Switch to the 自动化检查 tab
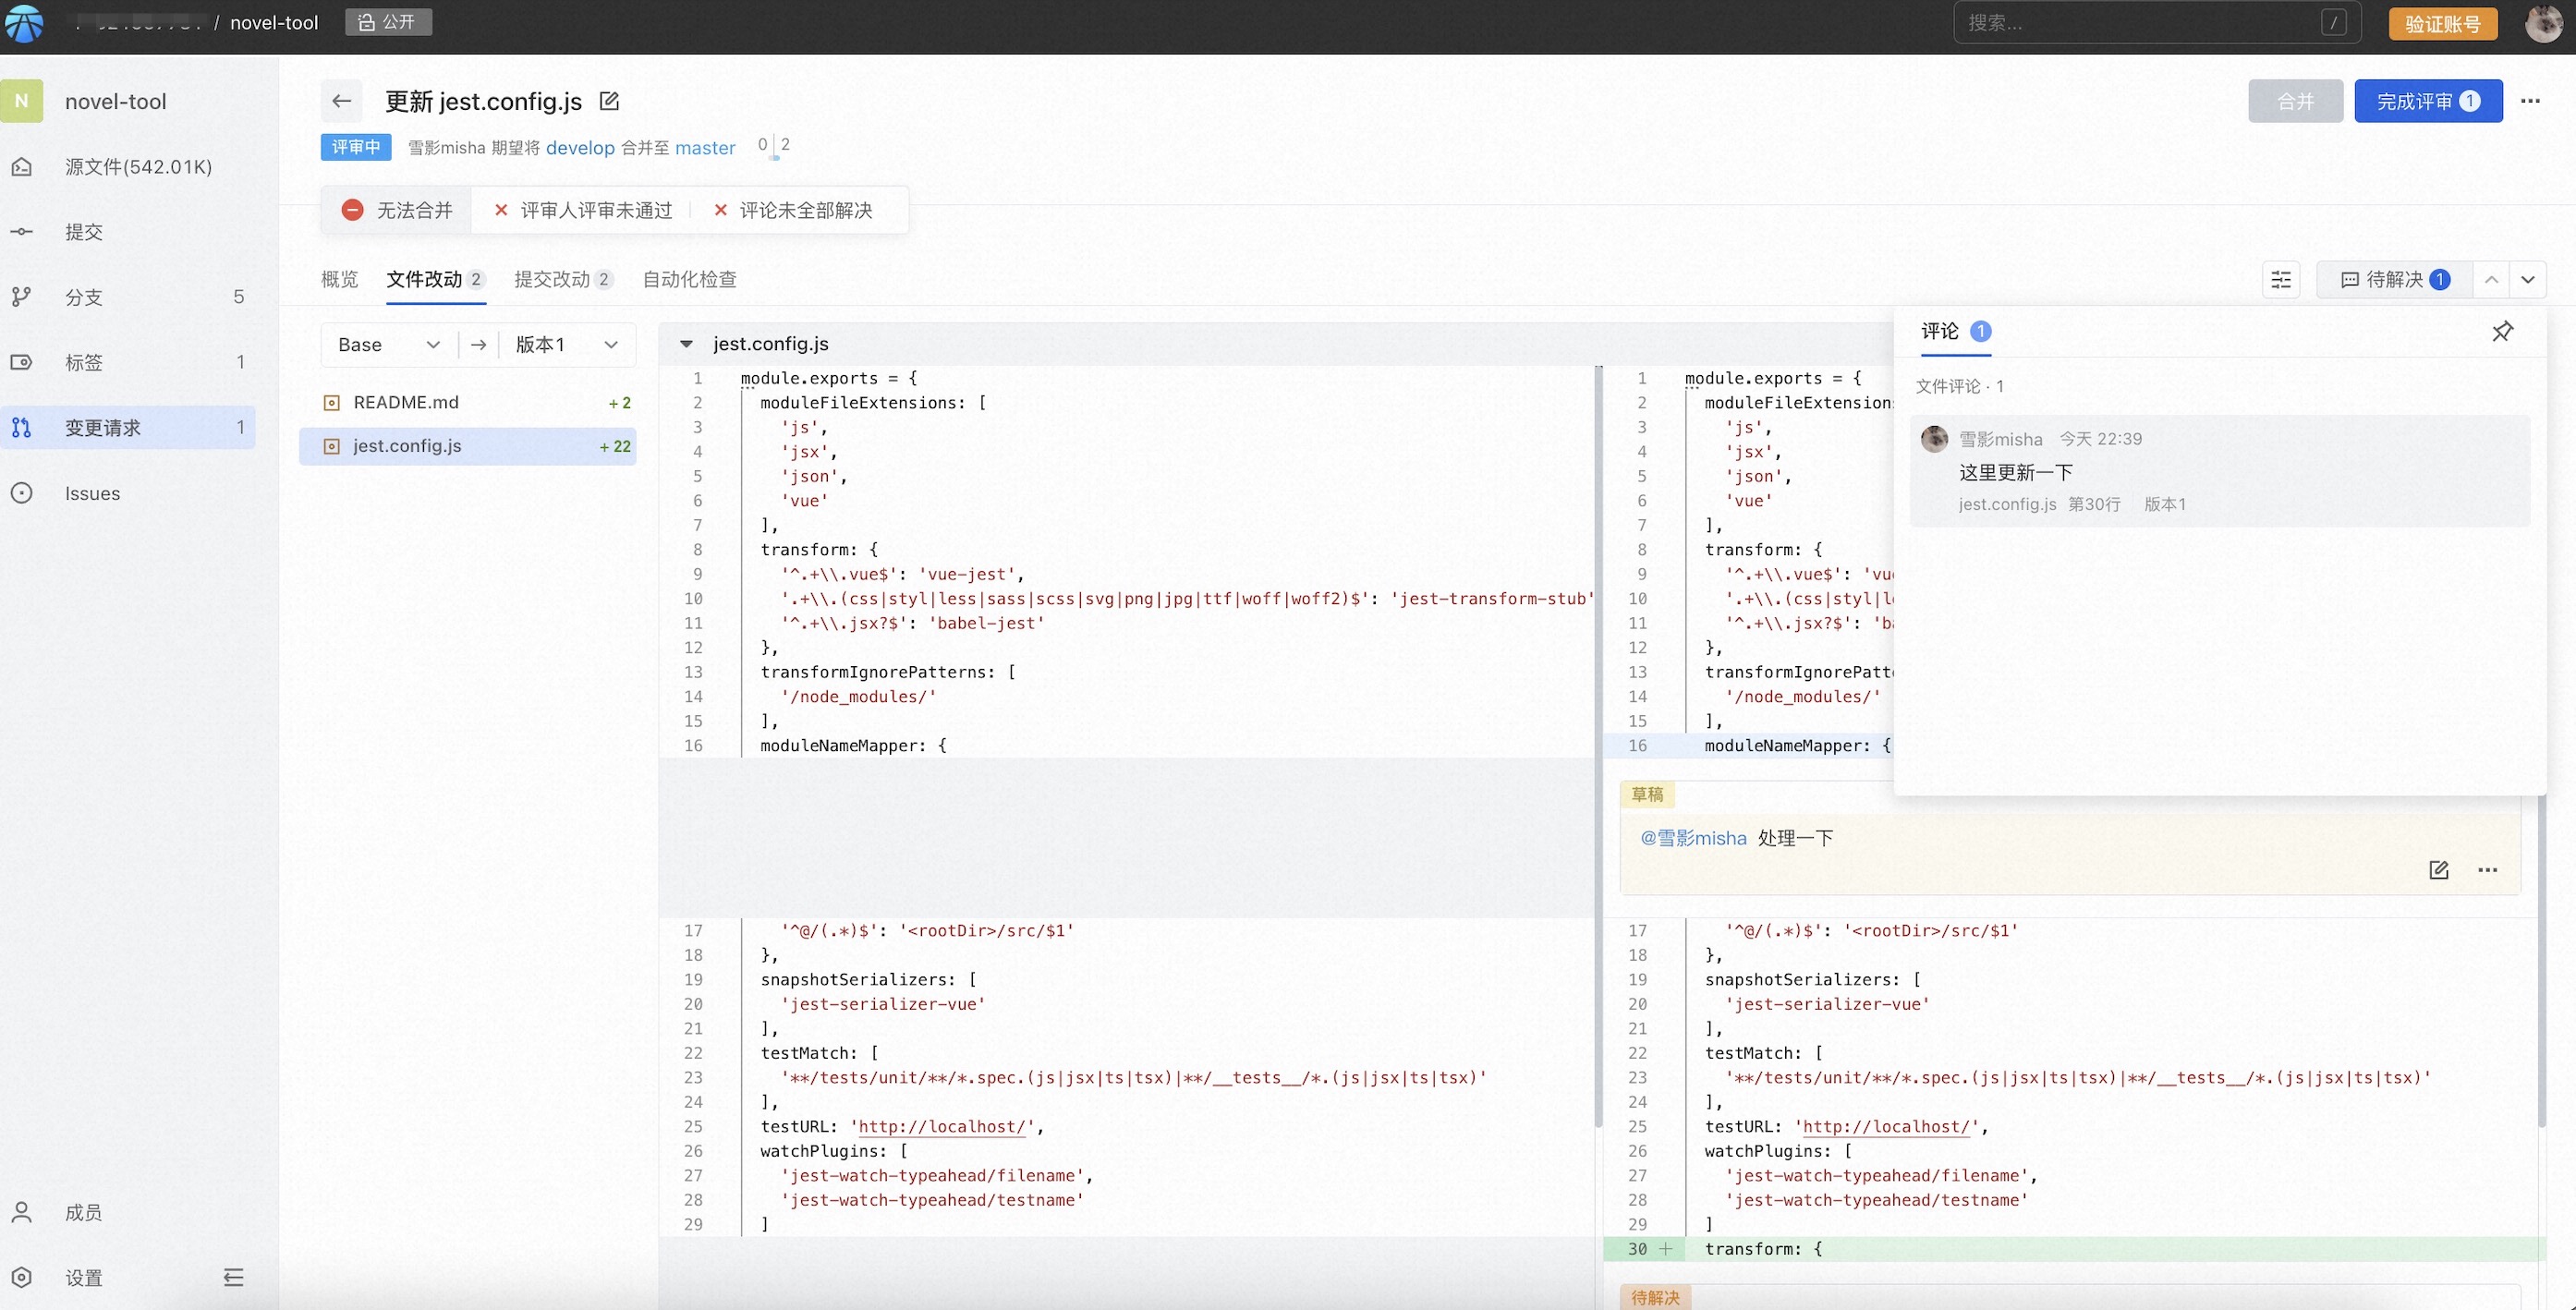Image resolution: width=2576 pixels, height=1310 pixels. coord(689,279)
